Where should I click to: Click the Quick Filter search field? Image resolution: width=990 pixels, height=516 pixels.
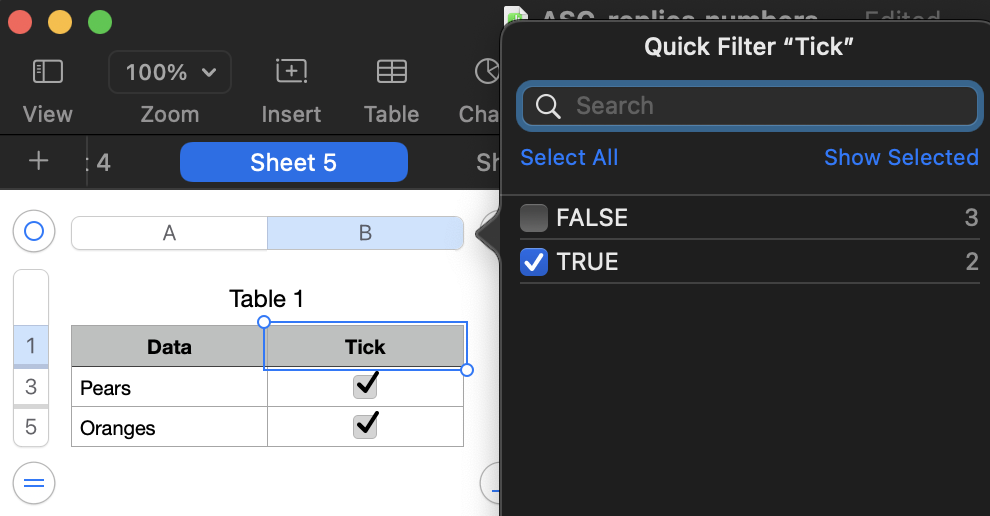(760, 106)
